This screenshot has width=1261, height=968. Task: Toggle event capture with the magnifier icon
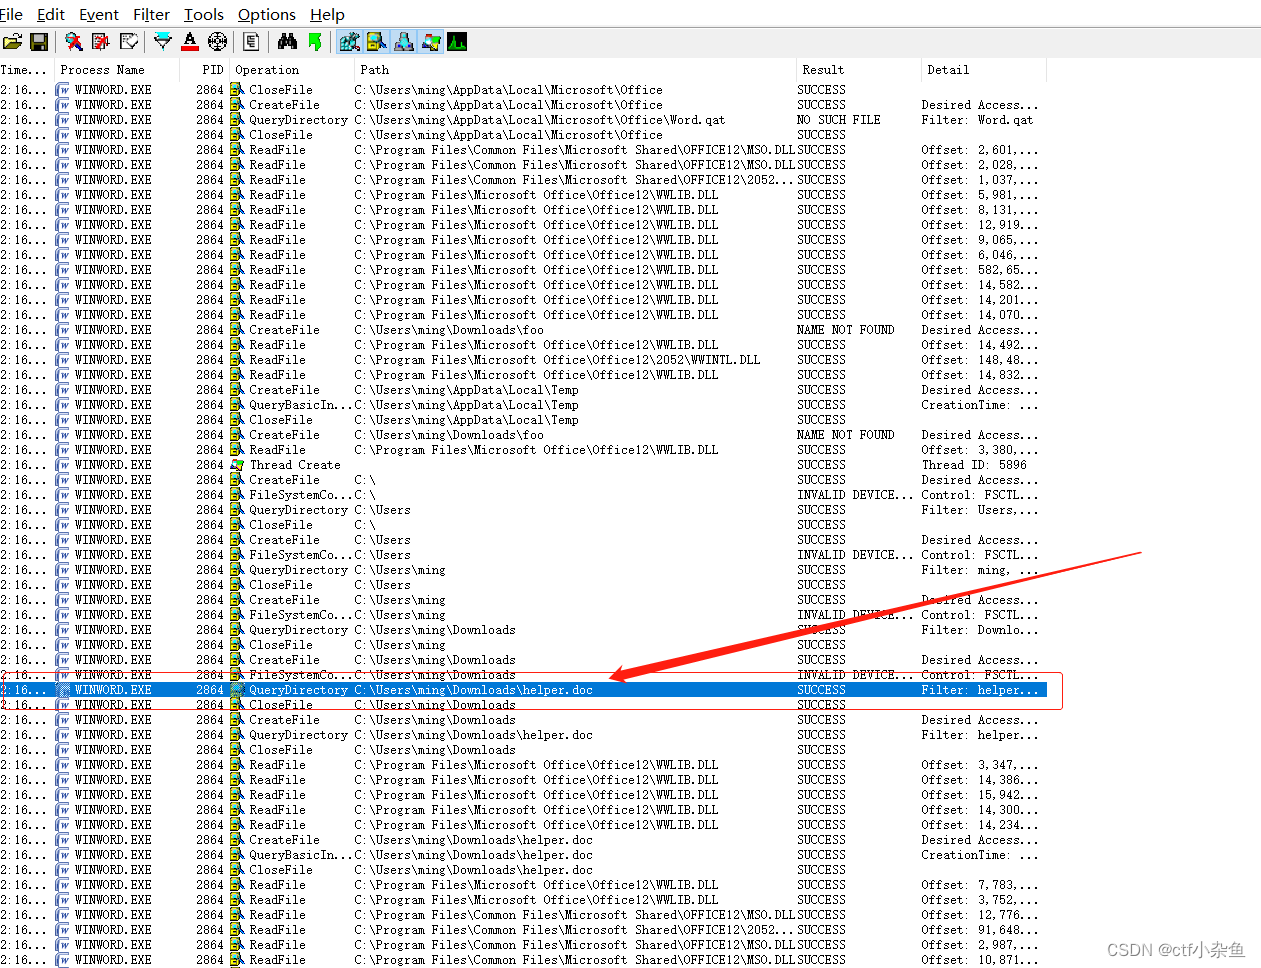[x=74, y=42]
